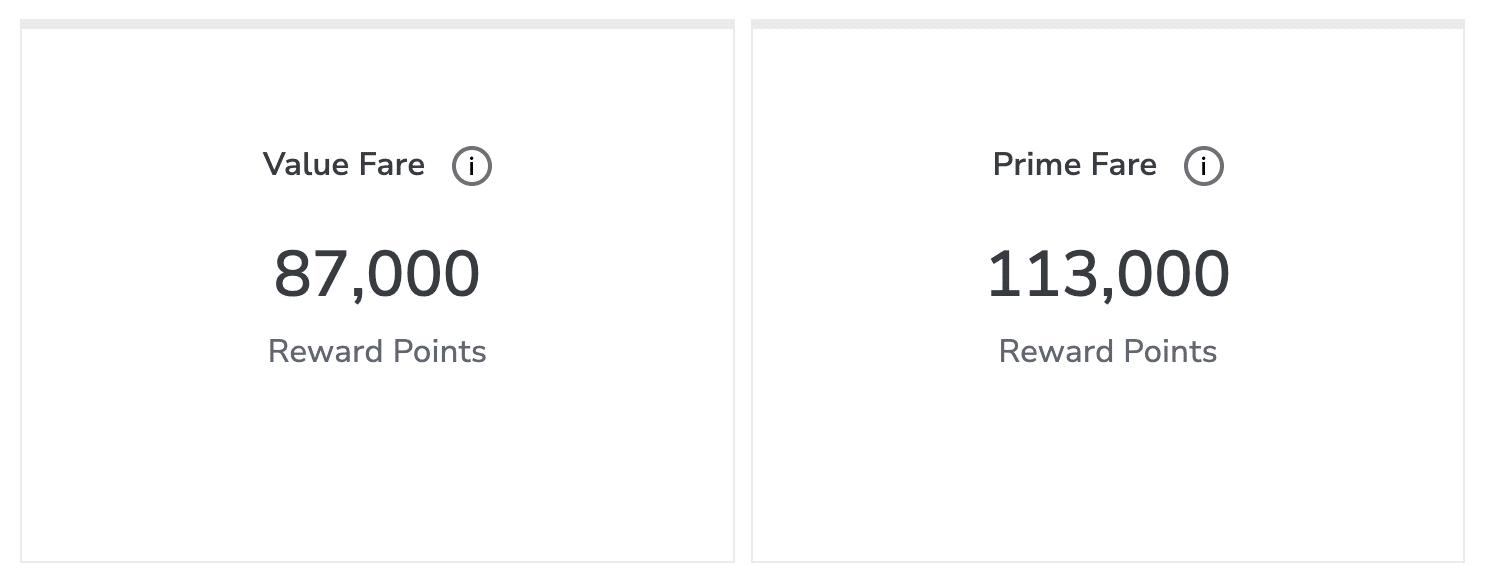Click the 113,000 points amount
This screenshot has height=580, width=1486.
click(1108, 275)
